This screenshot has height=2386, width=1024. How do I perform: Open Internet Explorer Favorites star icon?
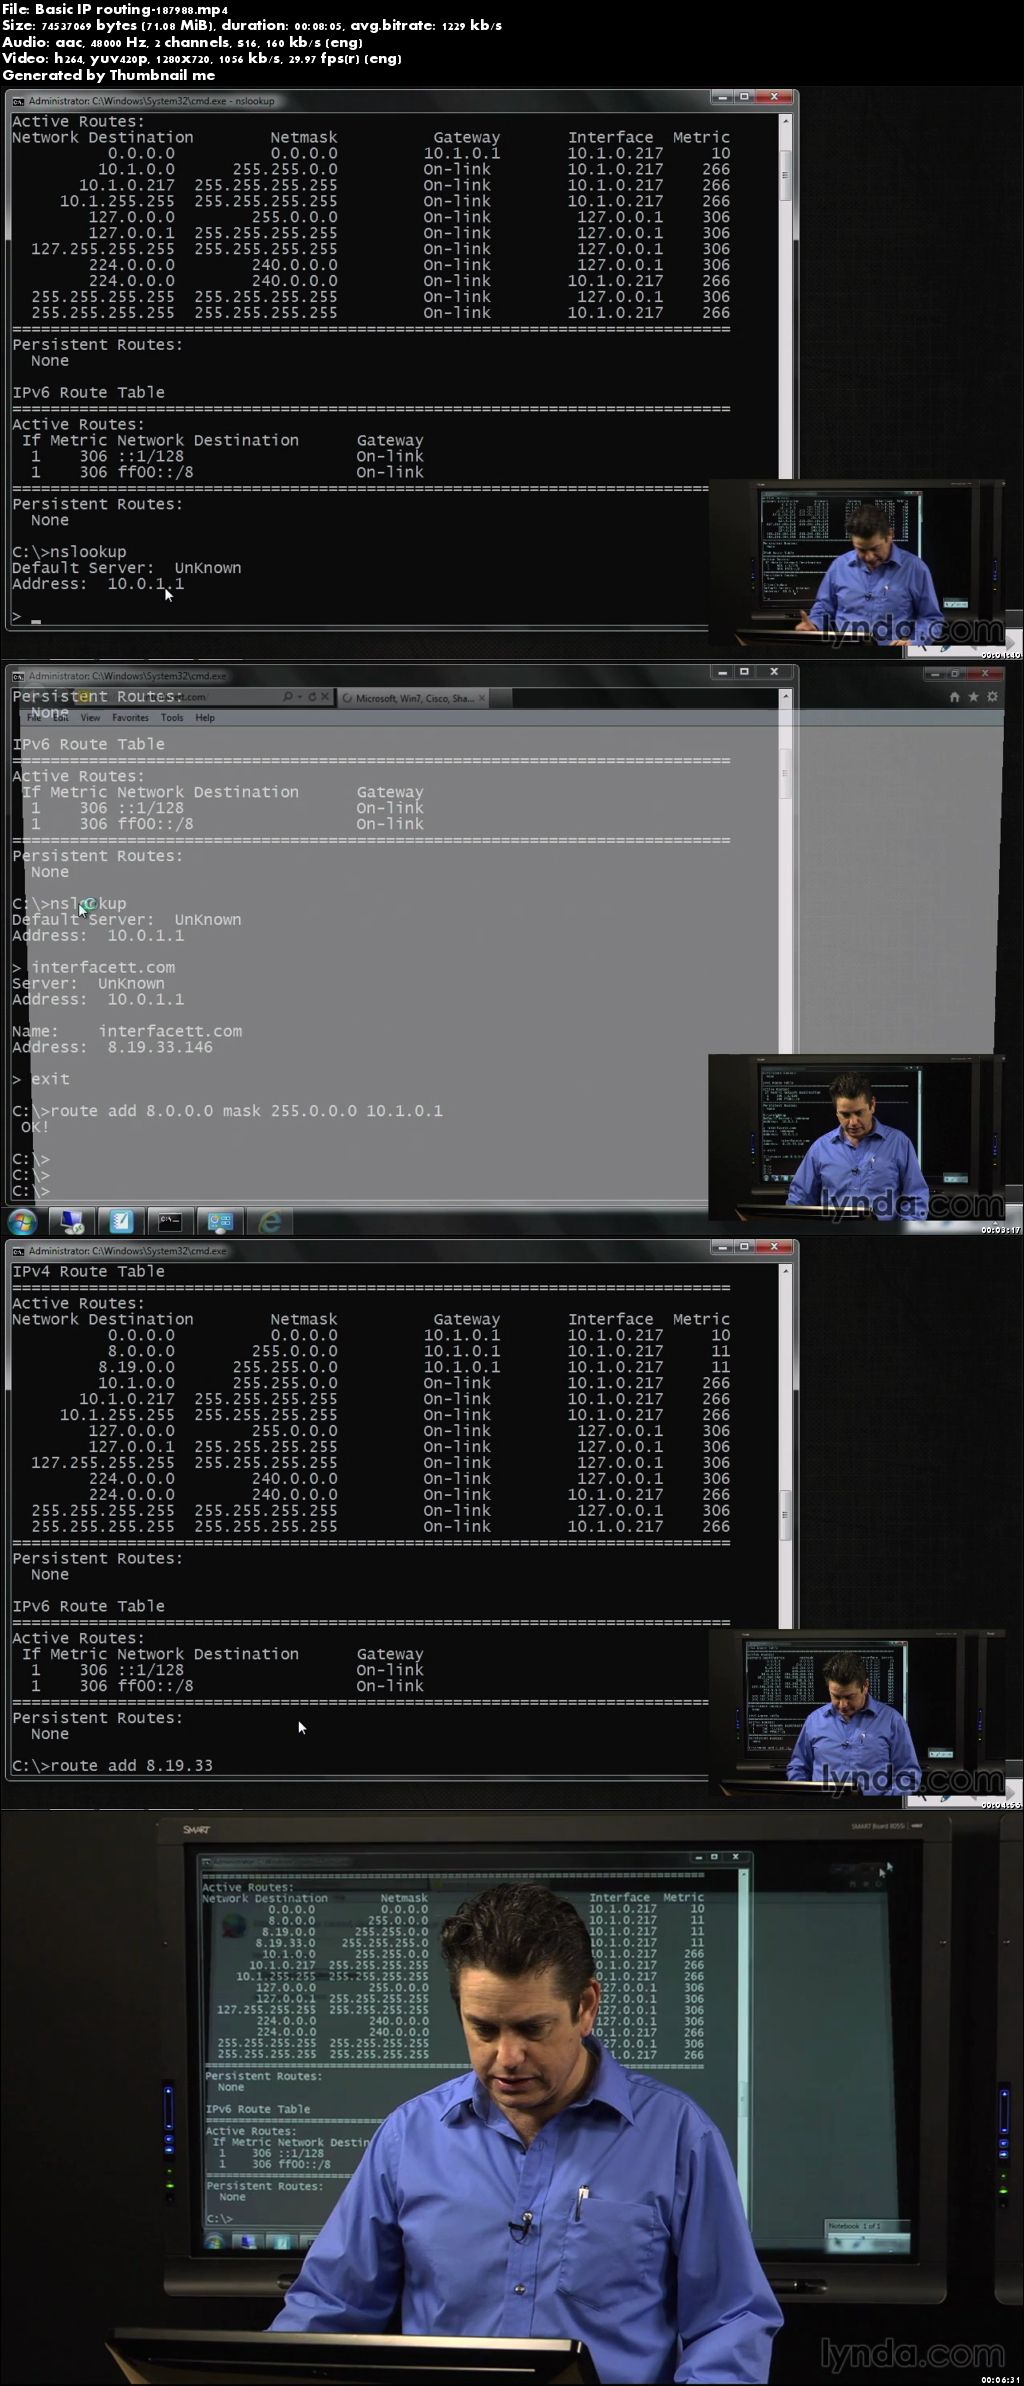pos(973,697)
